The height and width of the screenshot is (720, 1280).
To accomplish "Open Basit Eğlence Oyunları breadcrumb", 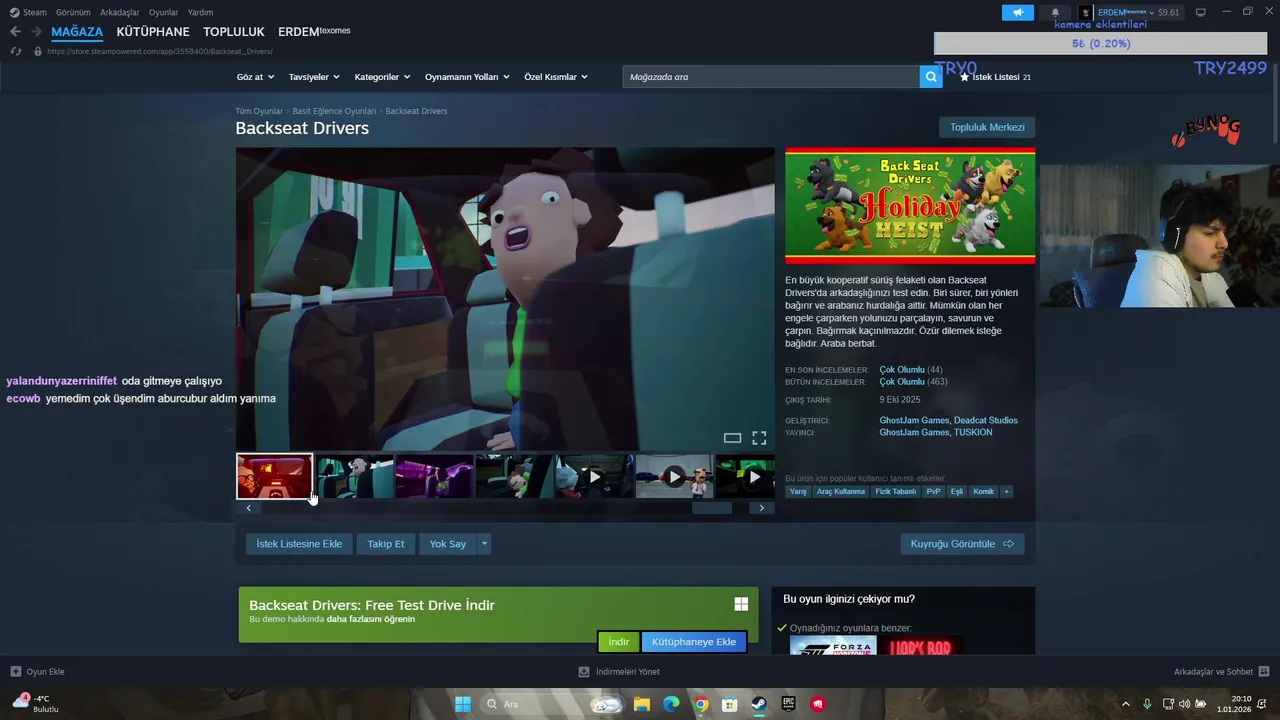I will [334, 111].
